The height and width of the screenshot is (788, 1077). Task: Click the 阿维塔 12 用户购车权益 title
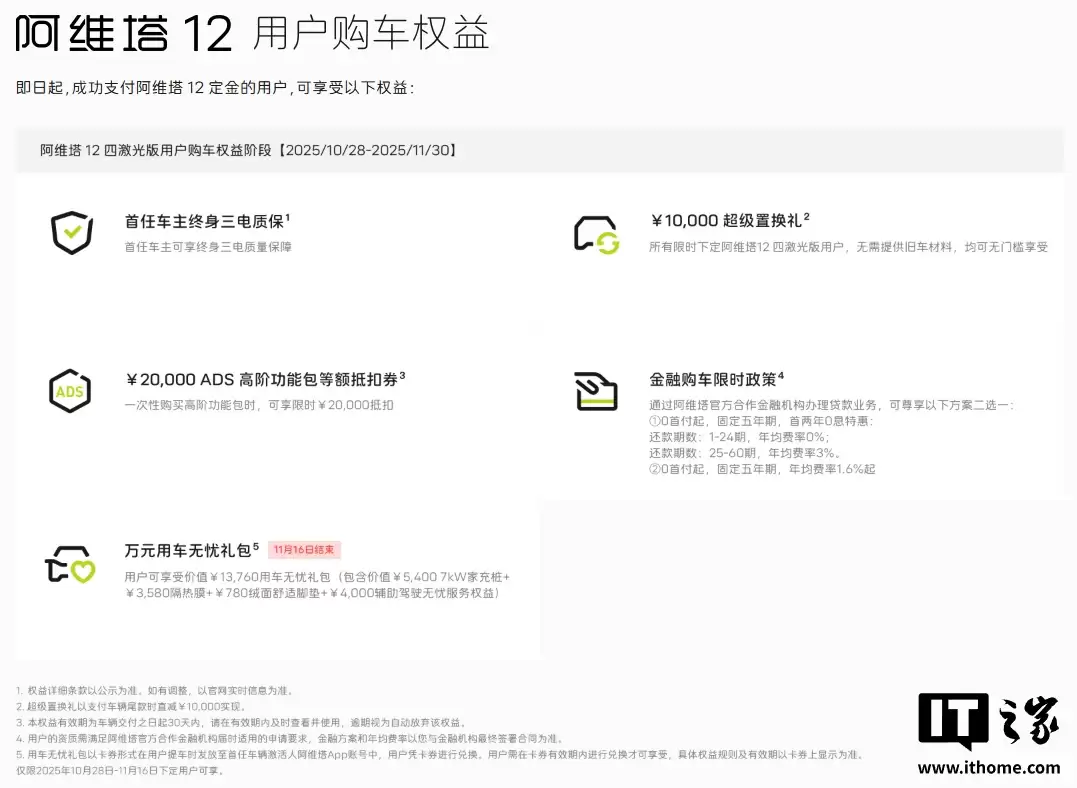tap(250, 33)
